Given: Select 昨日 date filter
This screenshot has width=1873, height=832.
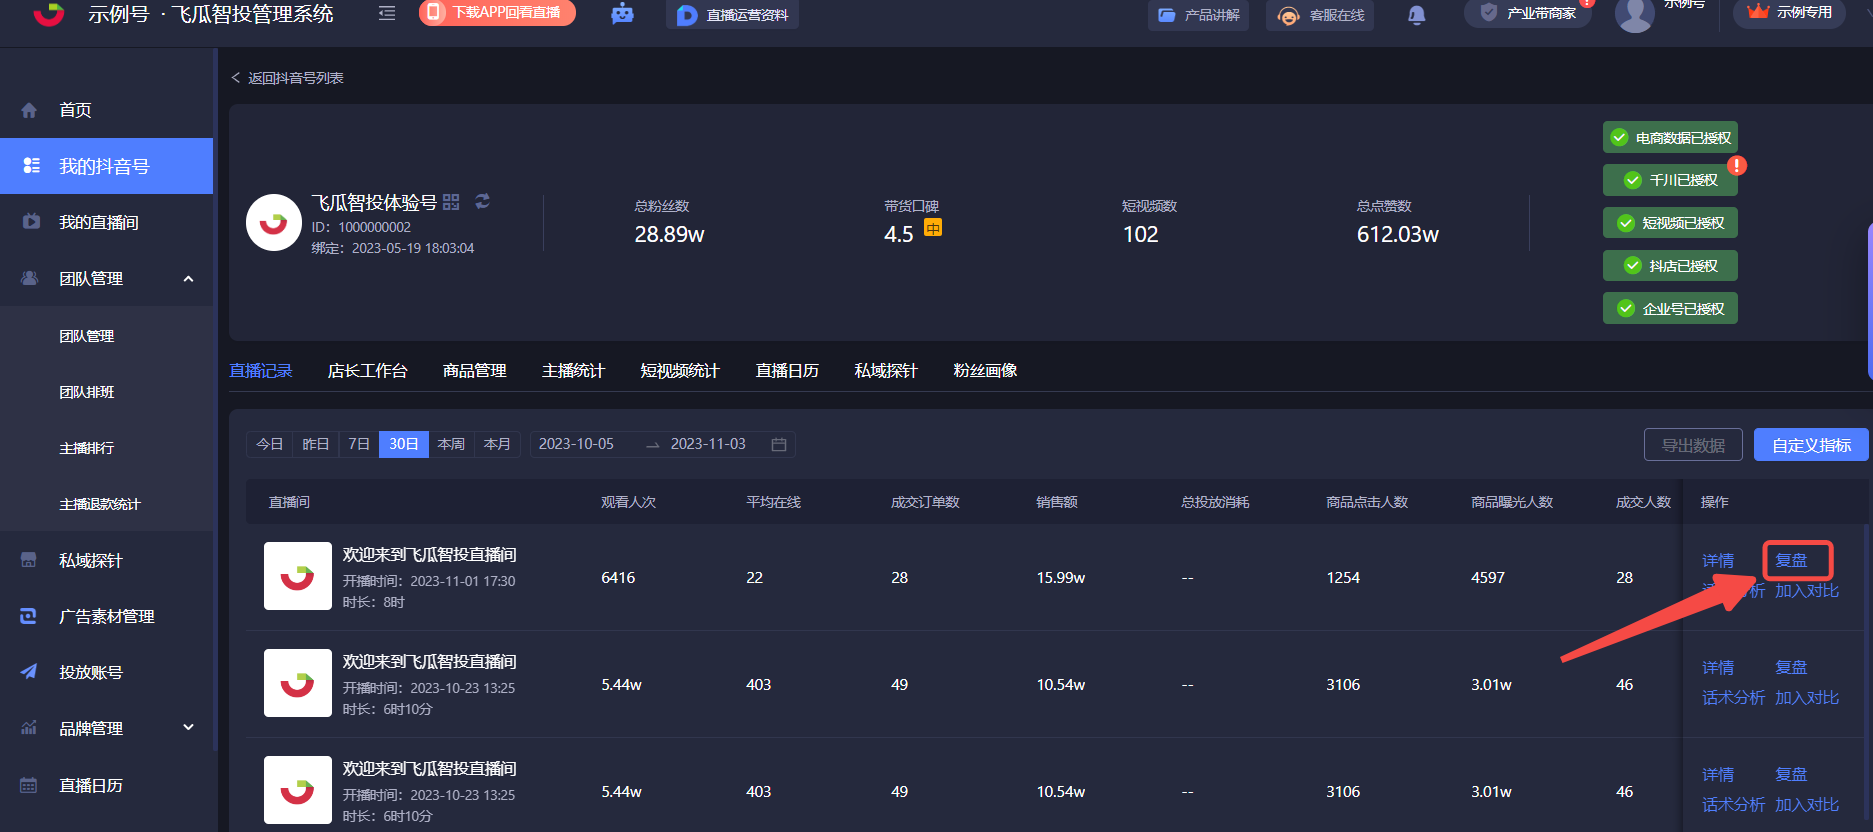Looking at the screenshot, I should [316, 444].
